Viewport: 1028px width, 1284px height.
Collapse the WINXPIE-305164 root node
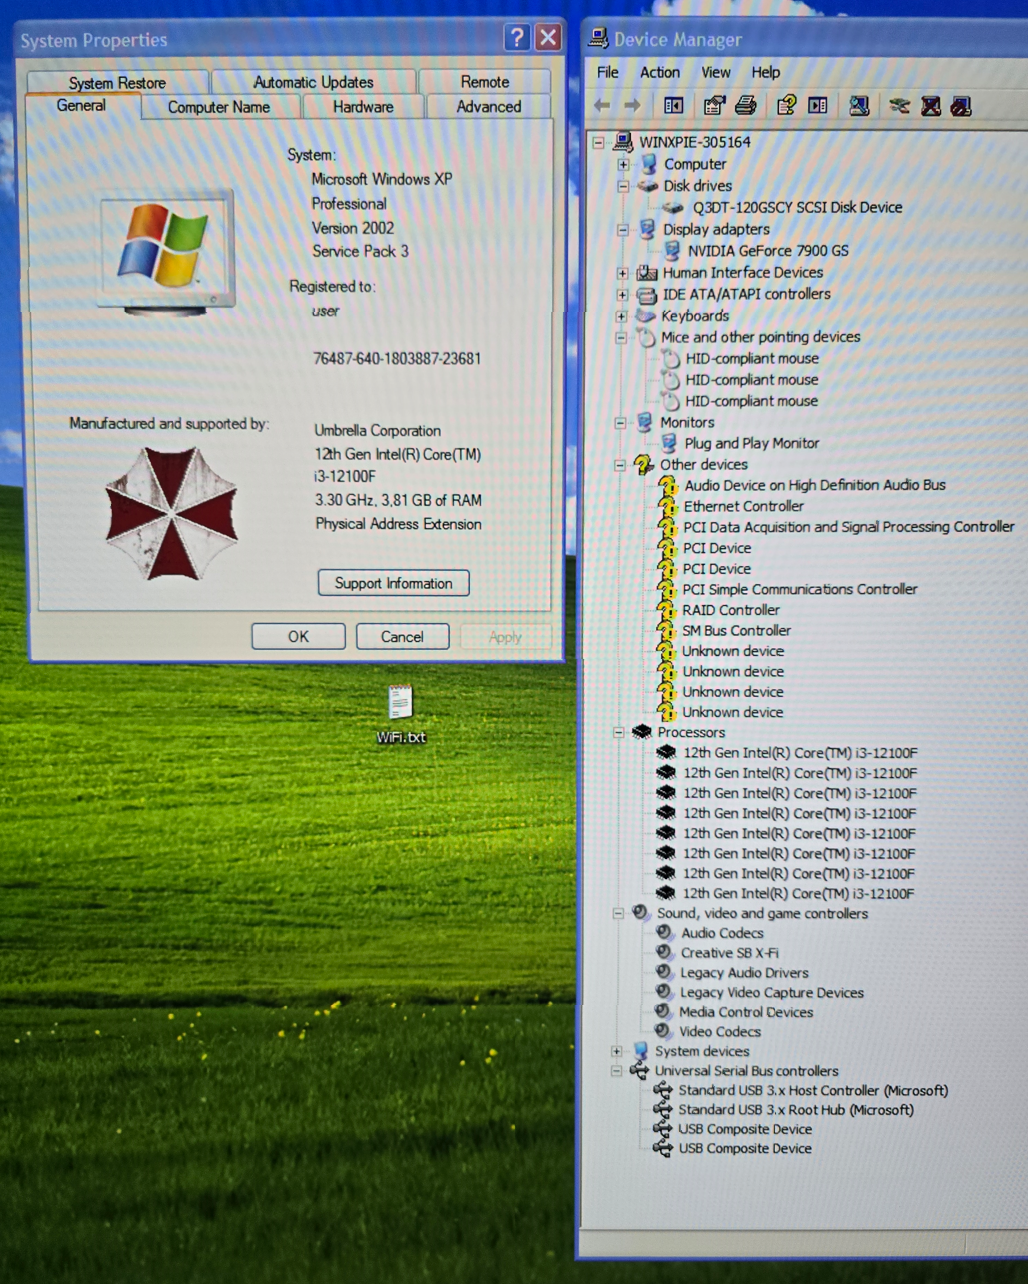pos(598,142)
